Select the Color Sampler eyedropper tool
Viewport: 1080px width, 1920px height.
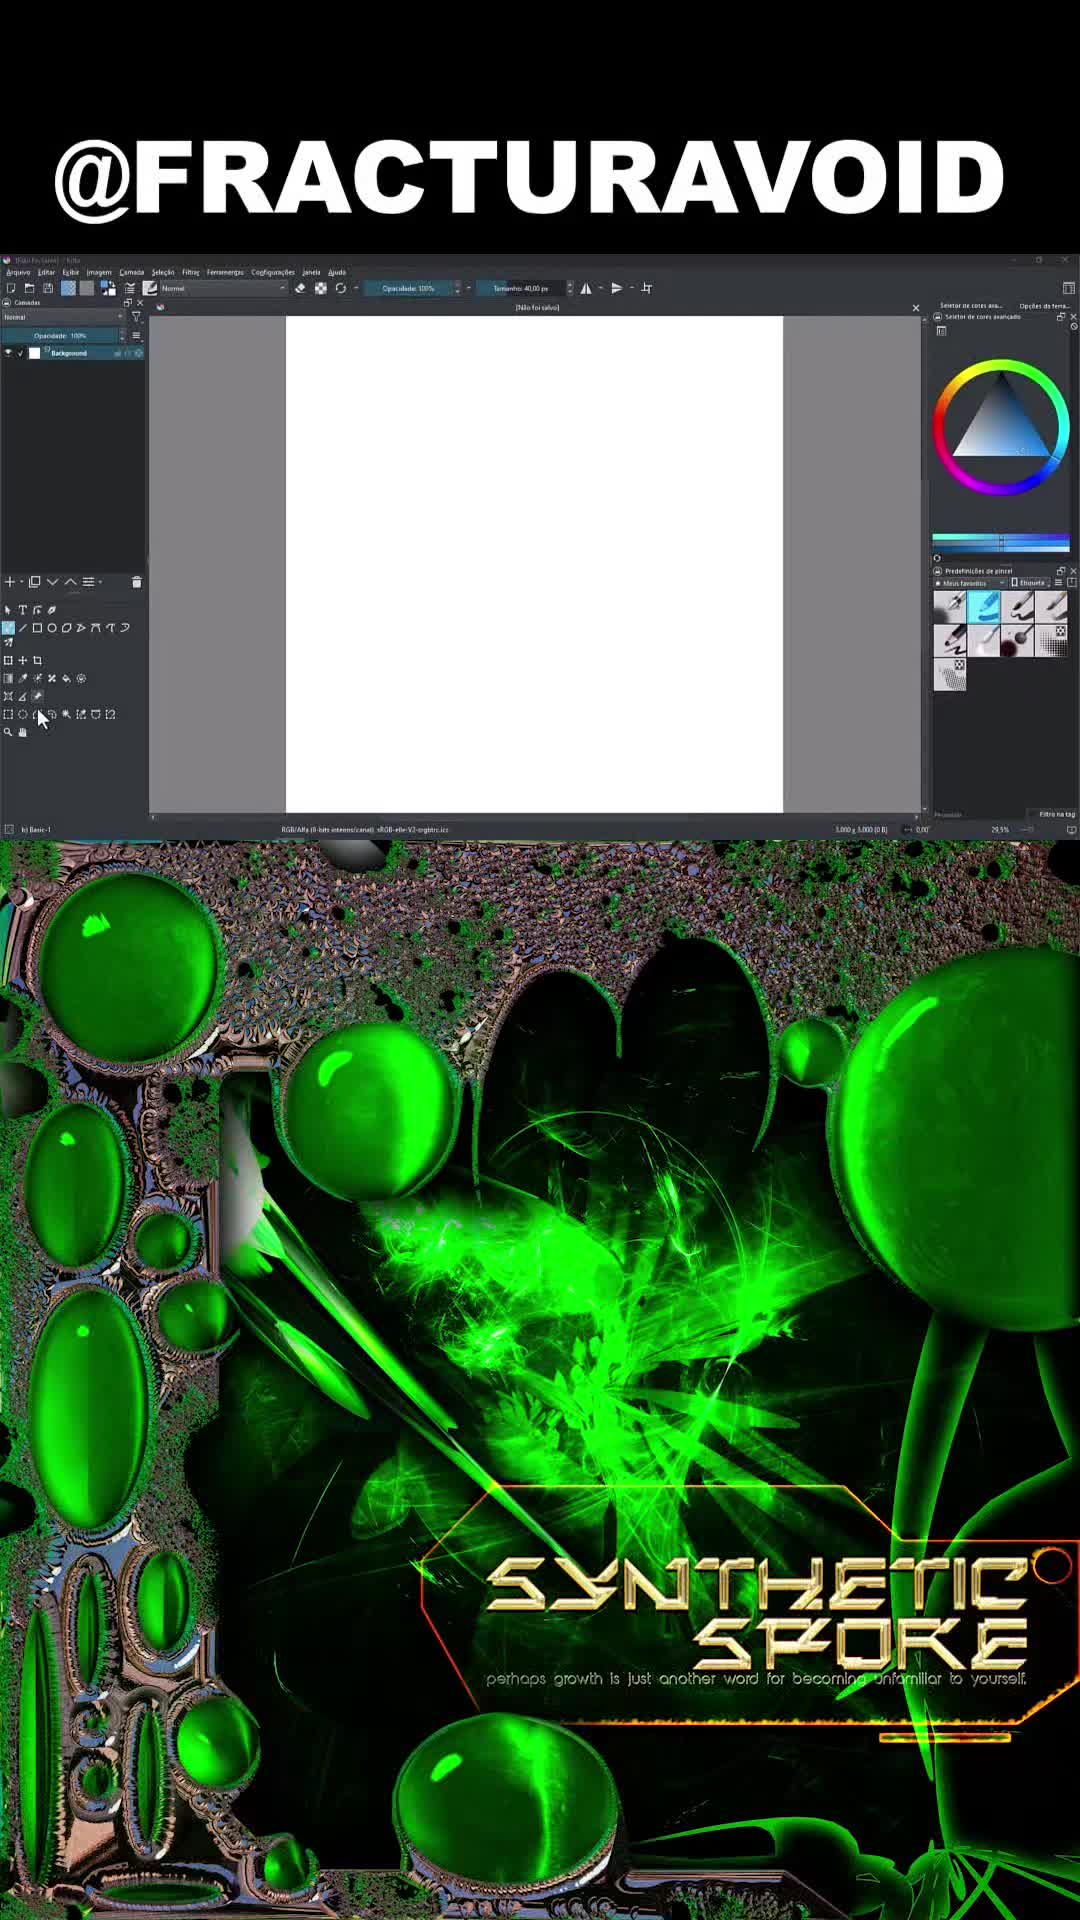coord(22,678)
